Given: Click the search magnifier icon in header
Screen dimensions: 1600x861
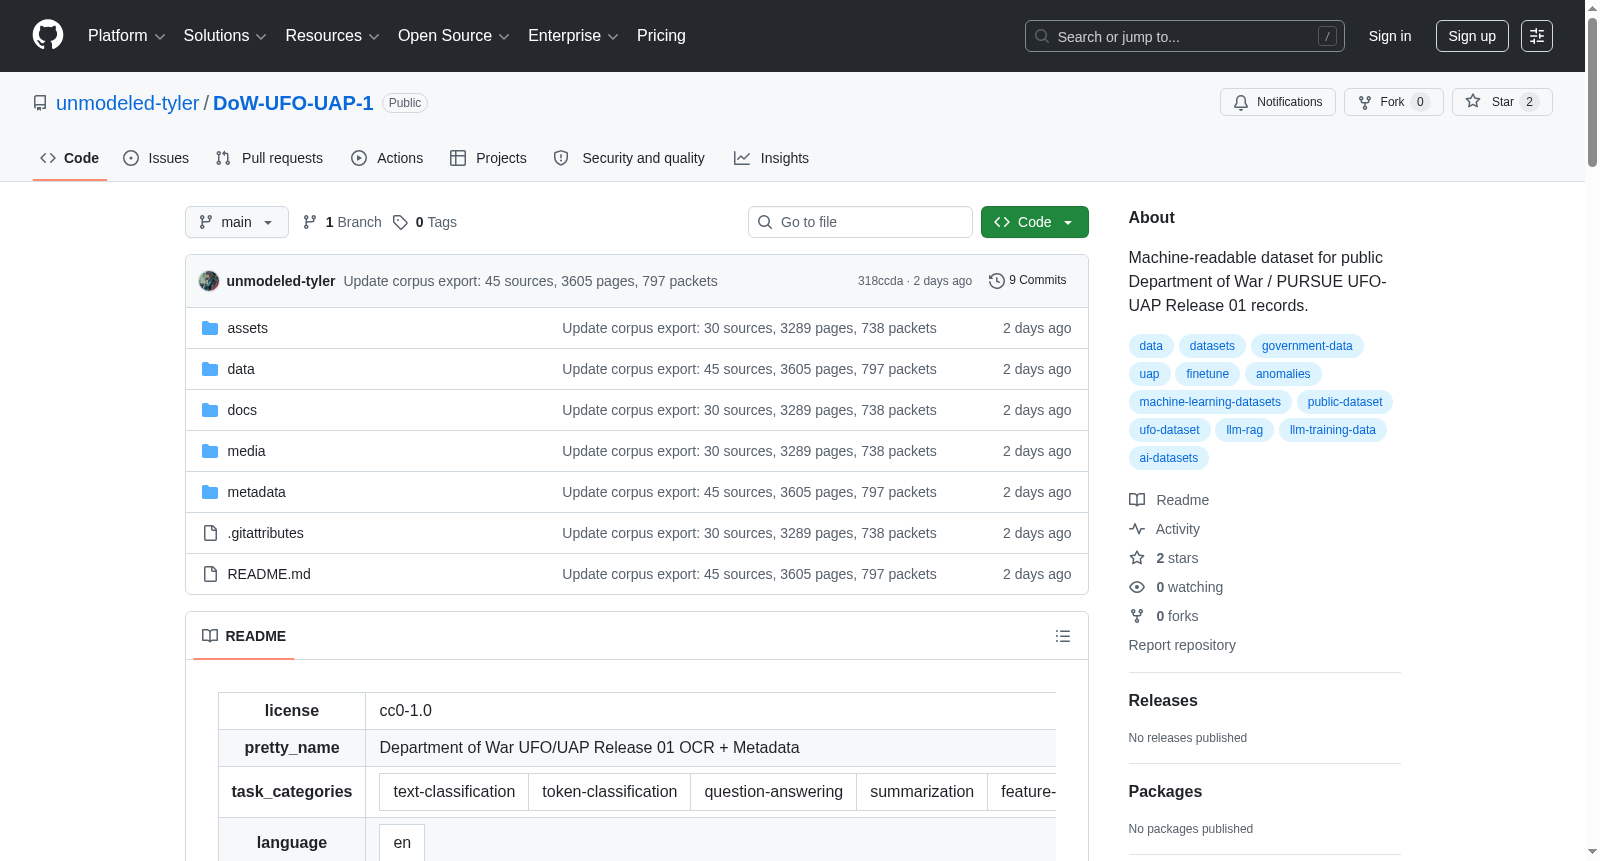Looking at the screenshot, I should click(x=1042, y=36).
